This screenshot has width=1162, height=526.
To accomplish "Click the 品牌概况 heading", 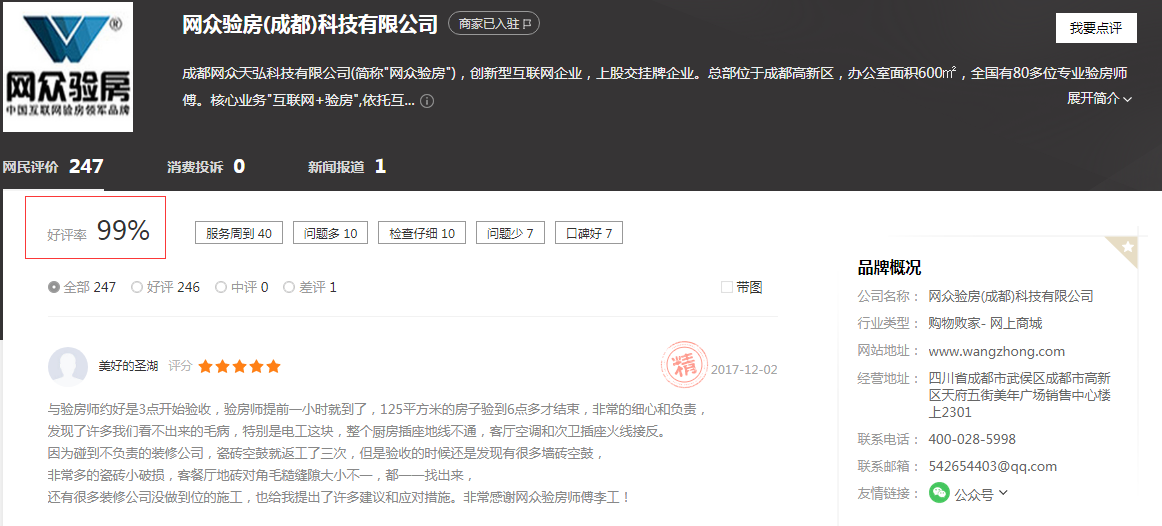I will [x=889, y=268].
